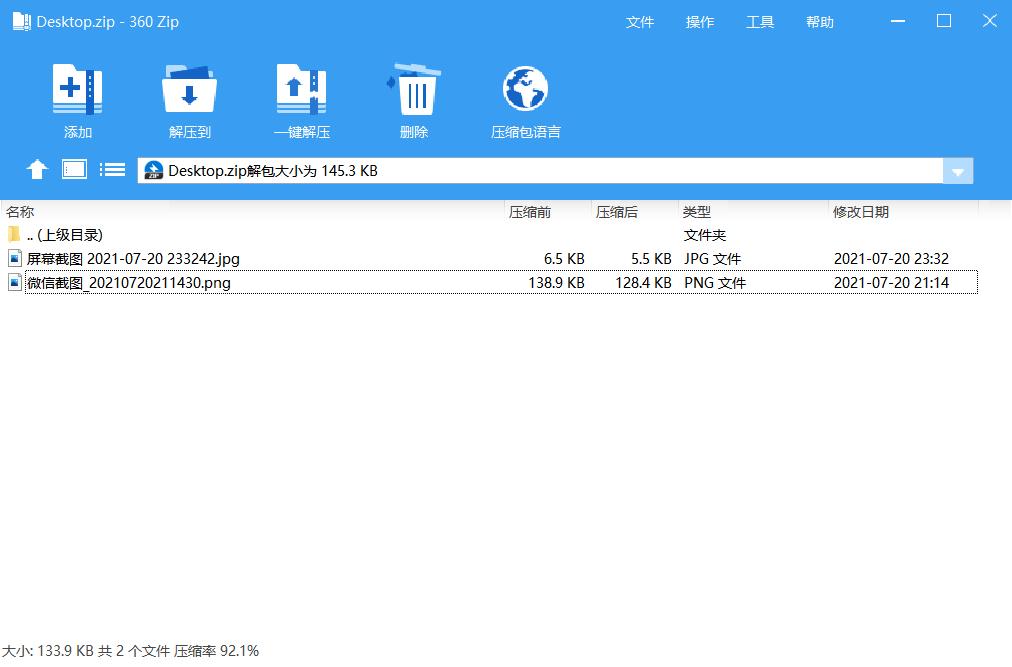Open the 文件 menu
The image size is (1012, 667).
tap(640, 21)
